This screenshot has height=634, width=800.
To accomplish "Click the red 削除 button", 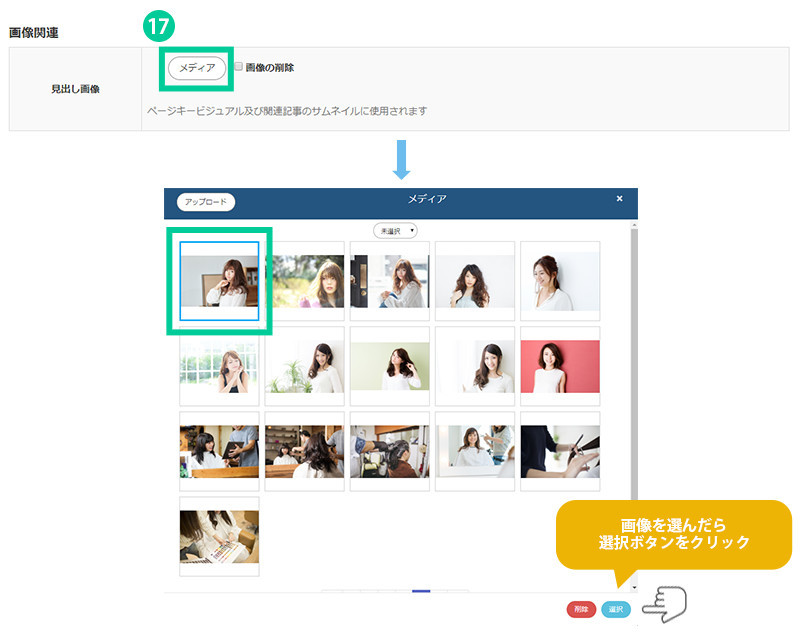I will [581, 609].
